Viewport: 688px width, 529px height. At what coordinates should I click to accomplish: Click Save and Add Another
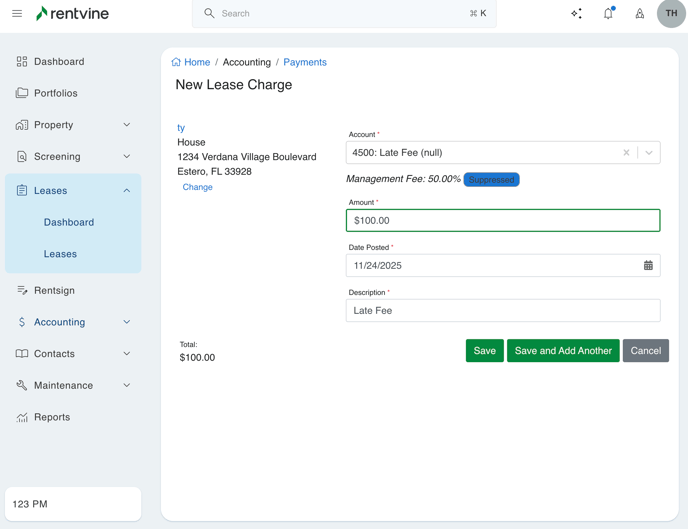point(563,351)
